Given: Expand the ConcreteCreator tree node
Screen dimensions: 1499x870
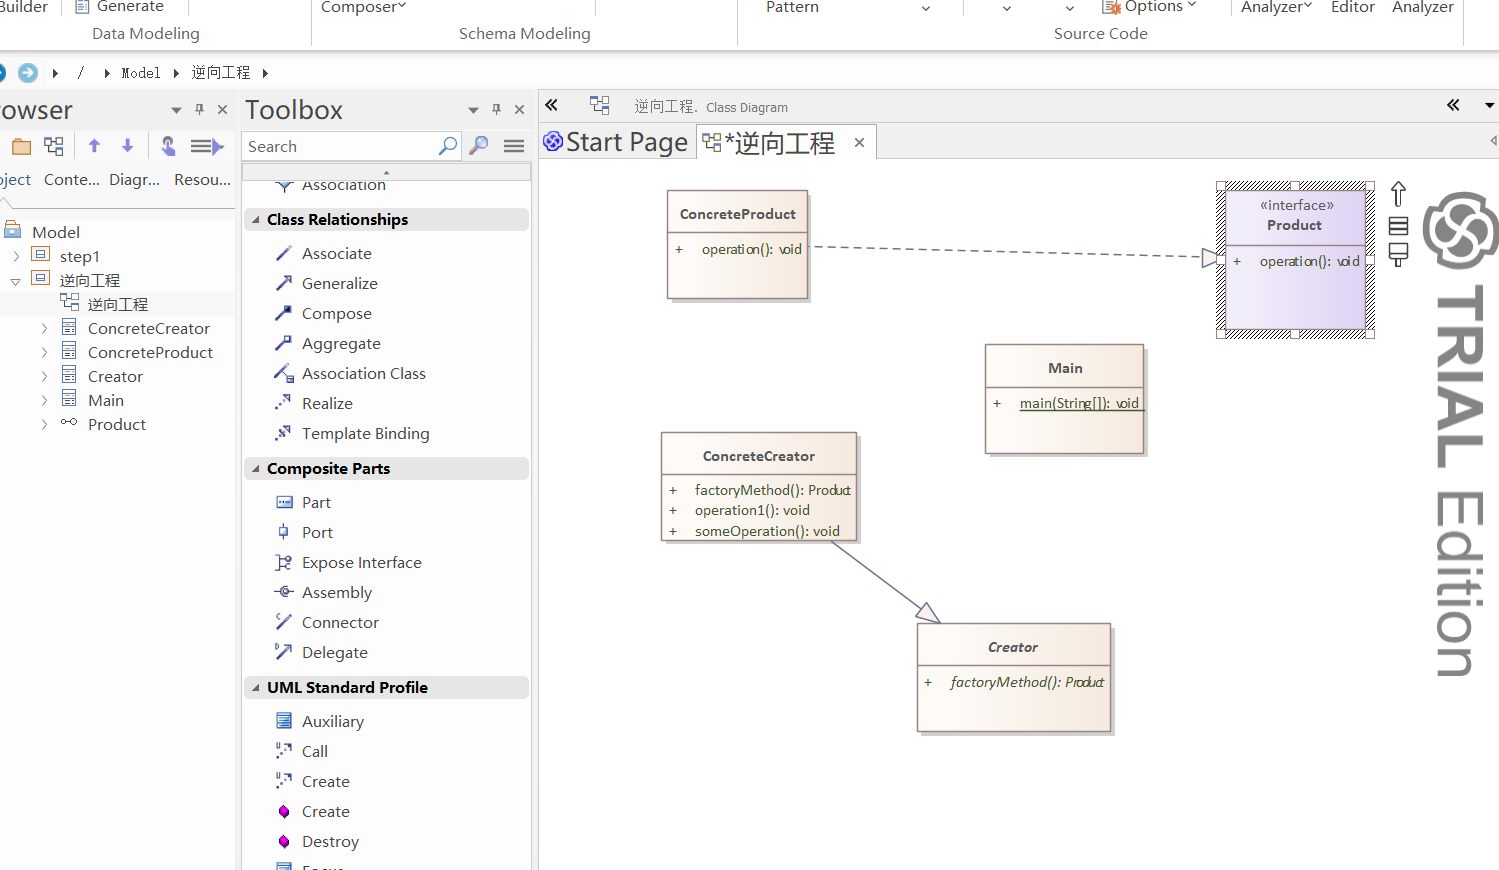Looking at the screenshot, I should pos(44,329).
